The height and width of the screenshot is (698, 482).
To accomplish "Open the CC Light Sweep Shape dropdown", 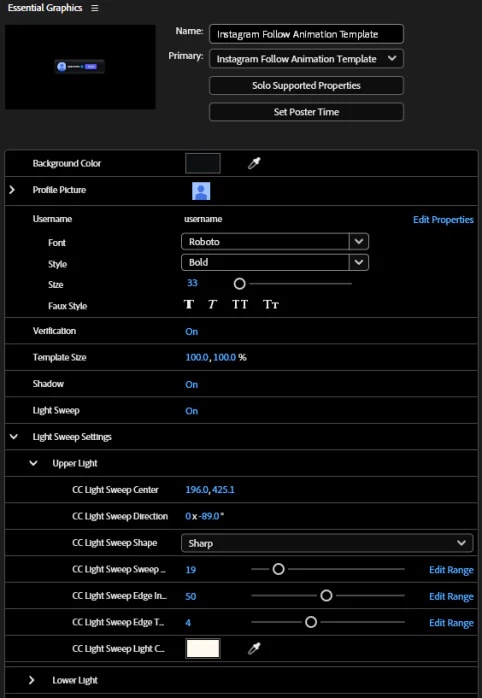I will tap(327, 543).
